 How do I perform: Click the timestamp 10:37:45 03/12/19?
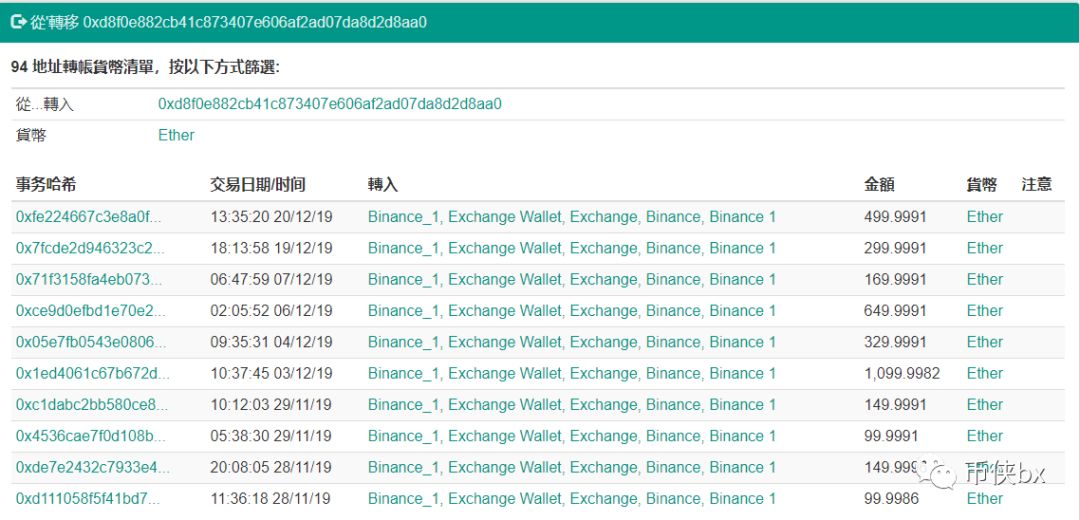[271, 373]
